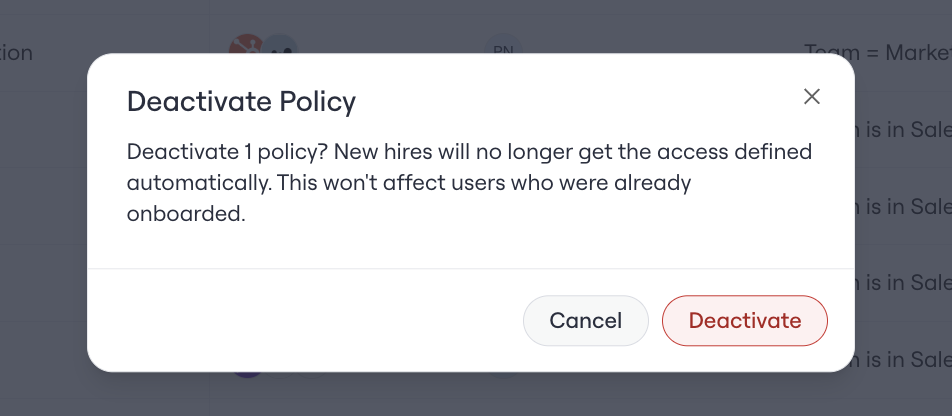Viewport: 952px width, 416px height.
Task: Close the Deactivate Policy dialog with X
Action: click(x=812, y=97)
